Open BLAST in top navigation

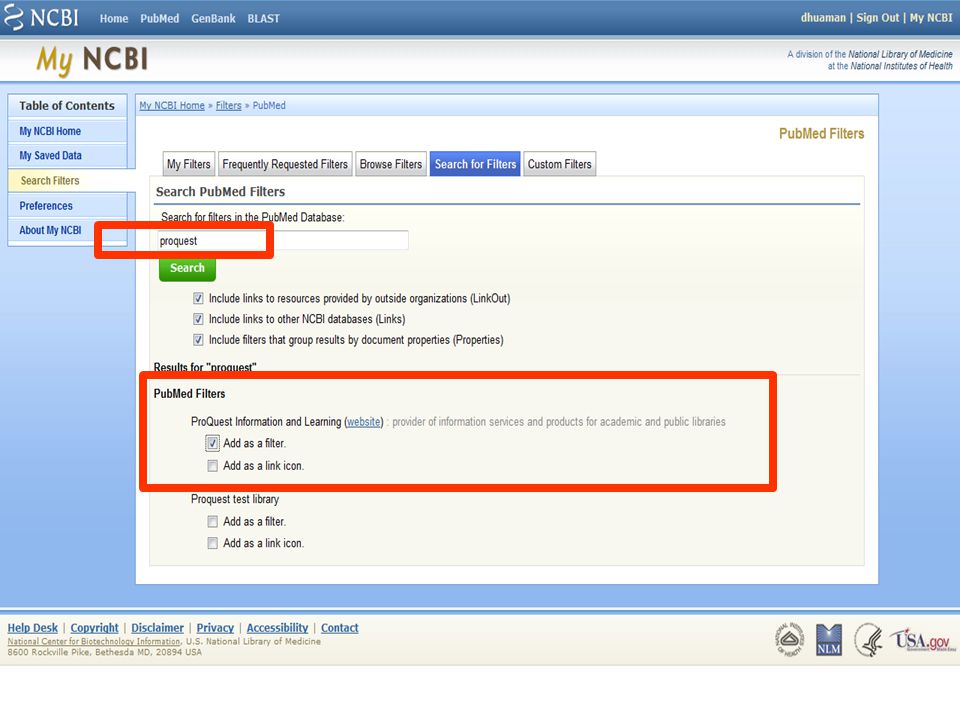pyautogui.click(x=263, y=18)
